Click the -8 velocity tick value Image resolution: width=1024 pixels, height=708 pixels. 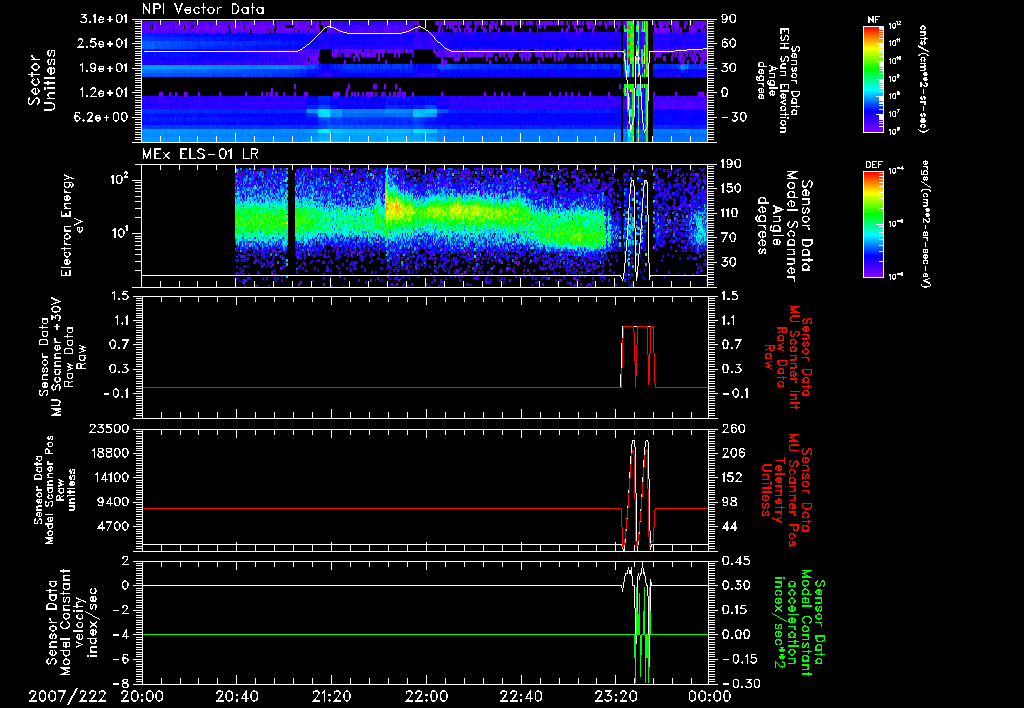coord(121,683)
